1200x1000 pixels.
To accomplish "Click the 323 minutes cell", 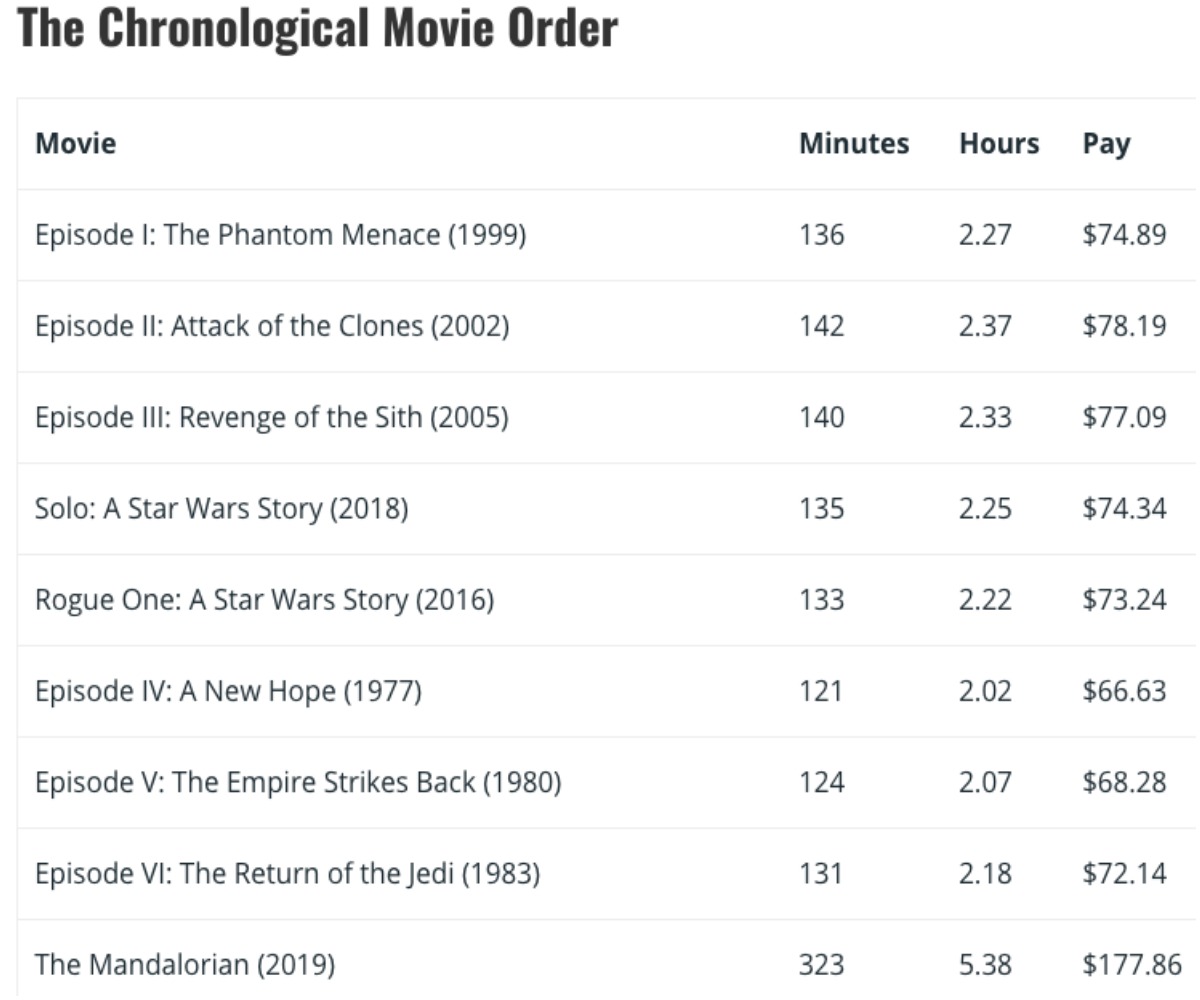I will pos(821,966).
